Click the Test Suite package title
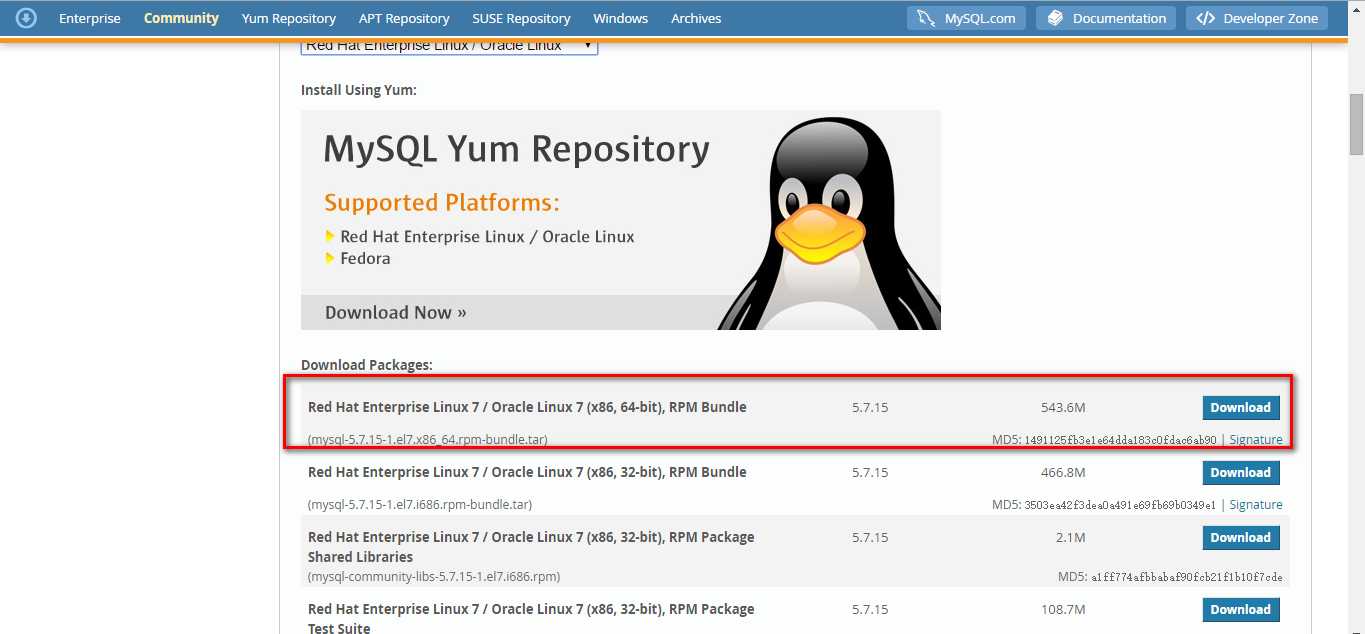Image resolution: width=1365 pixels, height=634 pixels. coord(531,618)
